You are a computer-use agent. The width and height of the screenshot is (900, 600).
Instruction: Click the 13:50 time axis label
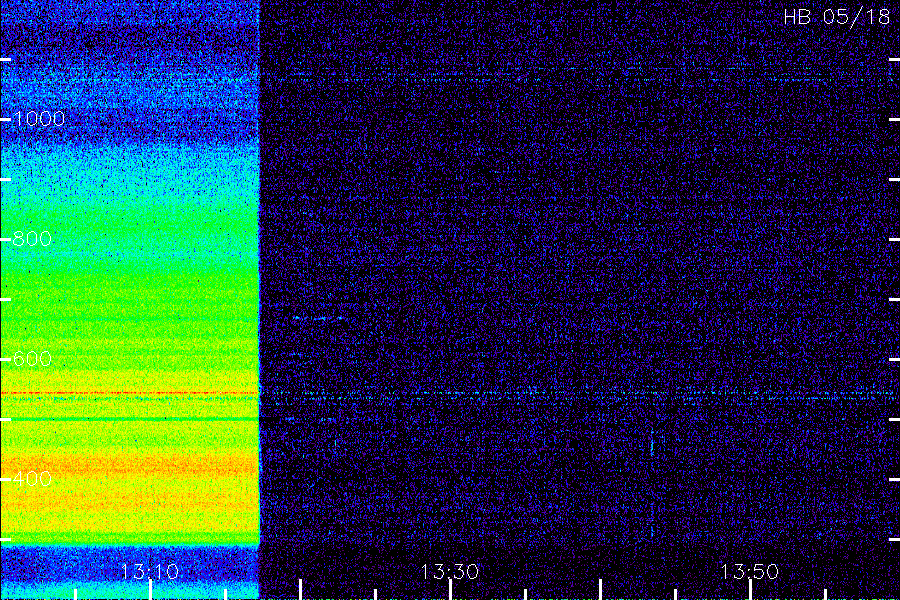point(749,571)
